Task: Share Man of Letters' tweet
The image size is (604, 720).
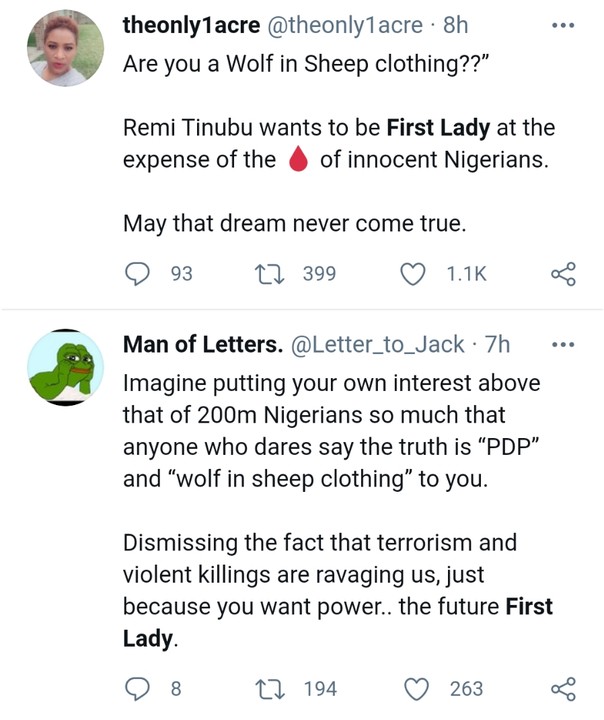Action: (564, 688)
